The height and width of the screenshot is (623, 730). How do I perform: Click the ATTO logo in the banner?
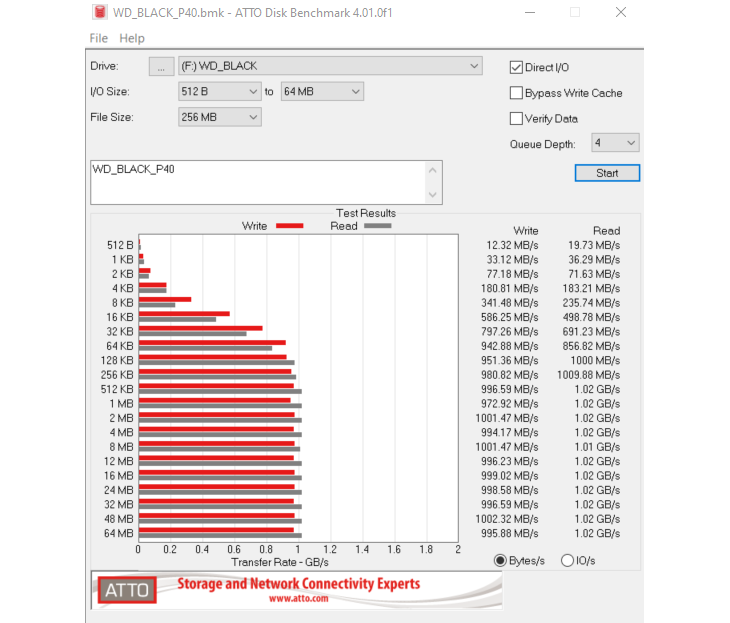(x=127, y=590)
